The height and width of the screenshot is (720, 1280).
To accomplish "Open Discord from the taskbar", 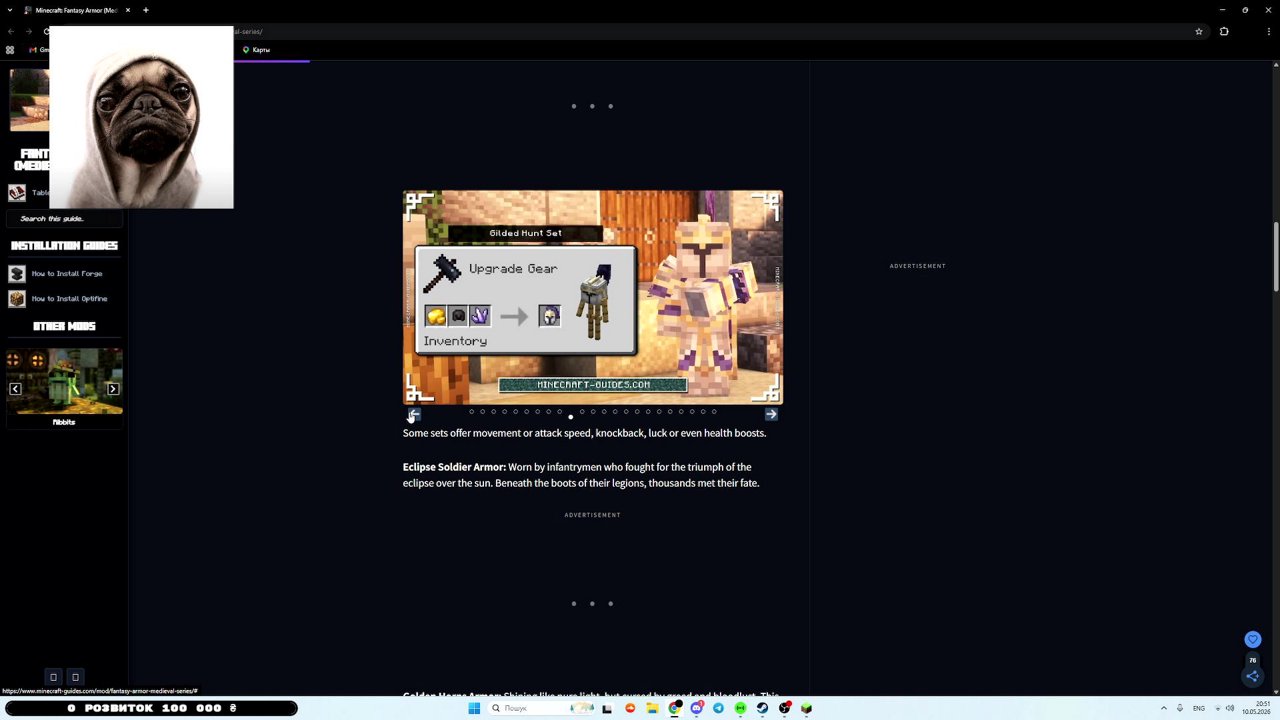I will click(x=696, y=708).
